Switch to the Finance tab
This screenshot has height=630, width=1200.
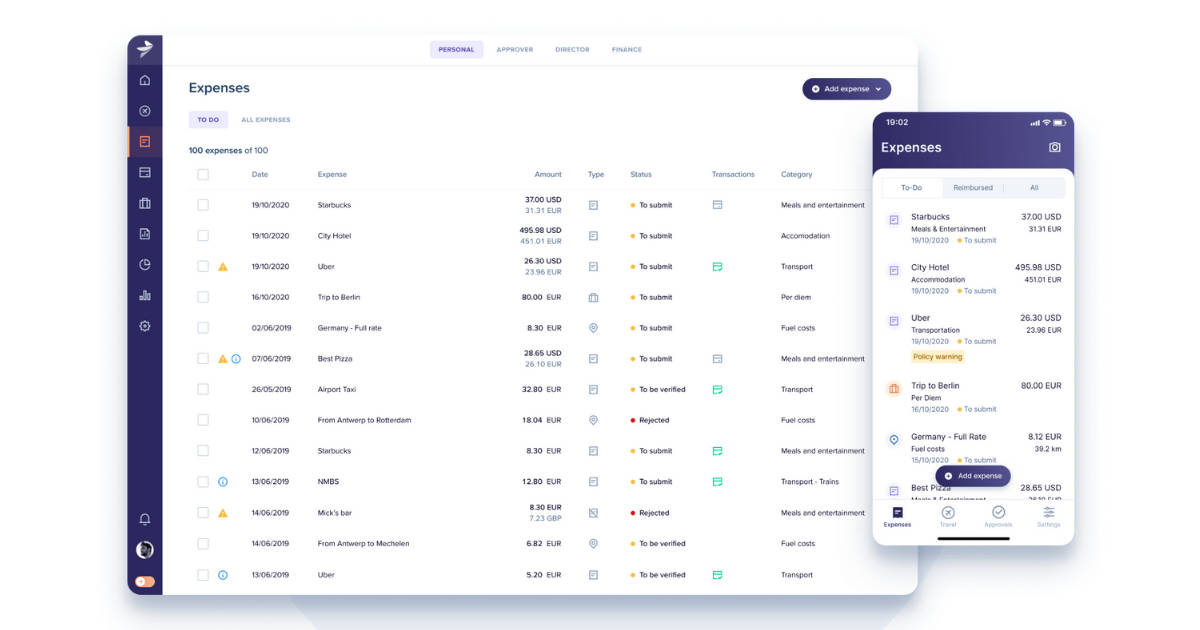point(627,49)
